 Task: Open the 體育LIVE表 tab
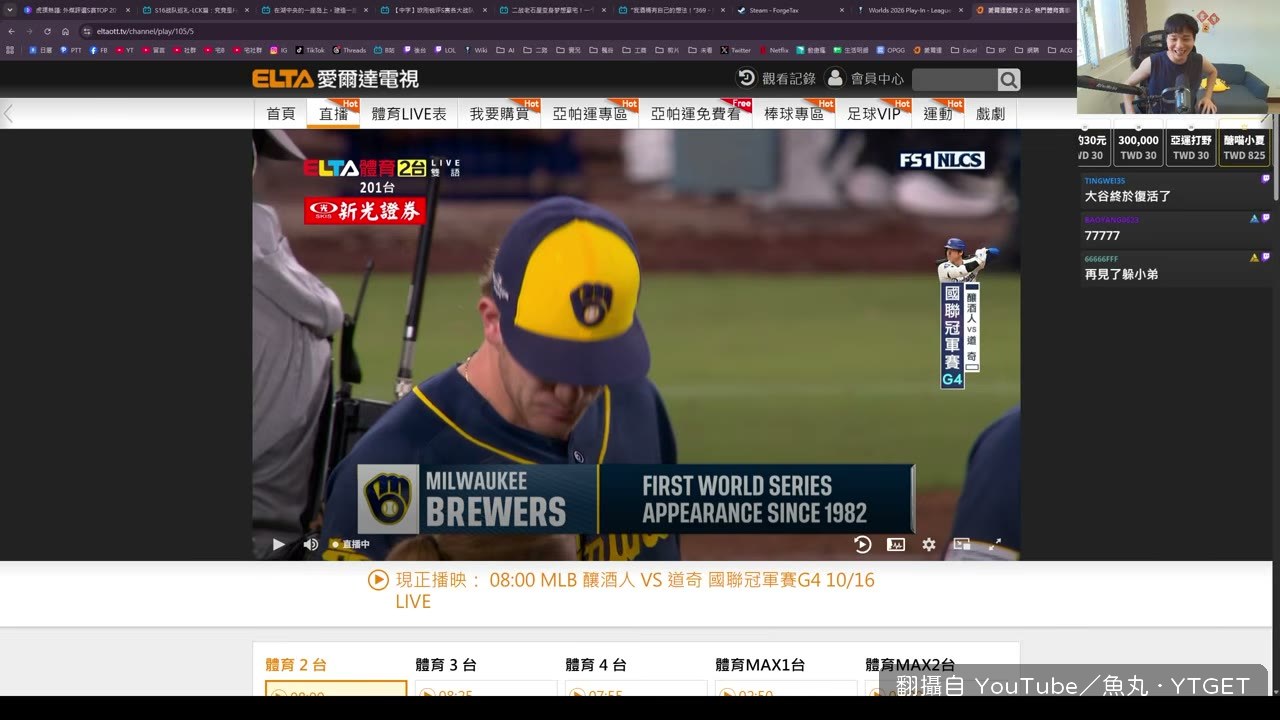(x=409, y=114)
